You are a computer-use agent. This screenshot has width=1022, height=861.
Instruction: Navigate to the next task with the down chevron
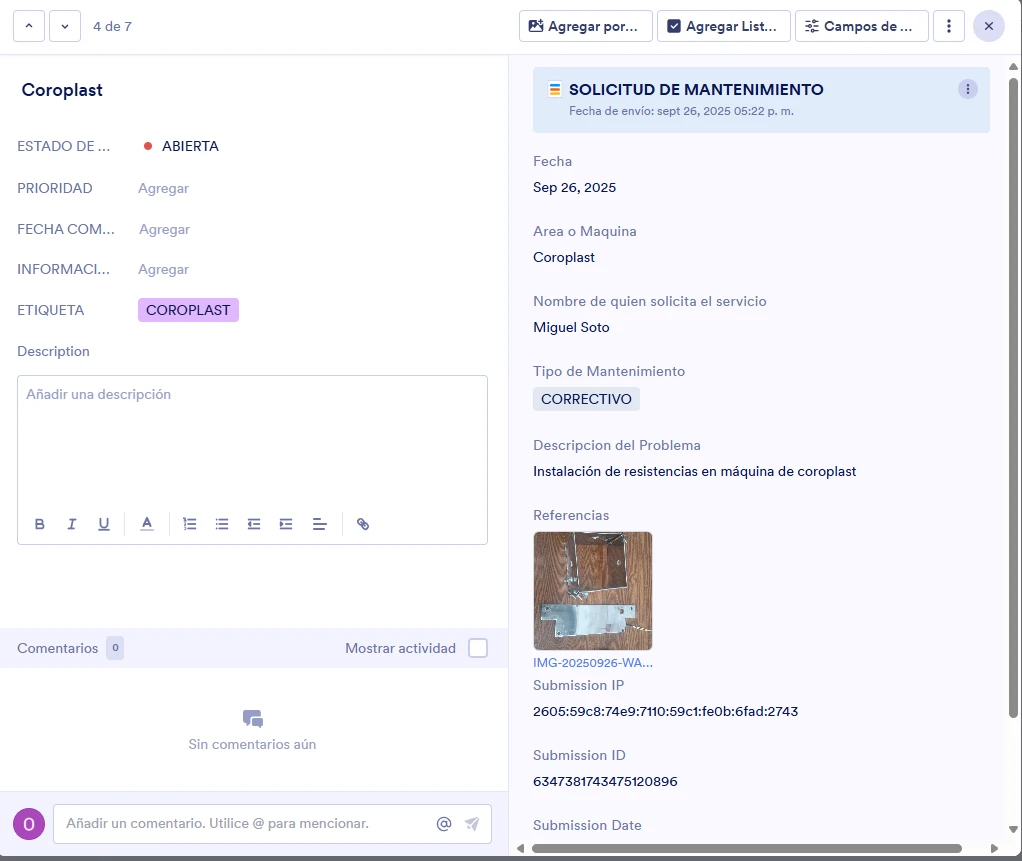click(x=63, y=26)
